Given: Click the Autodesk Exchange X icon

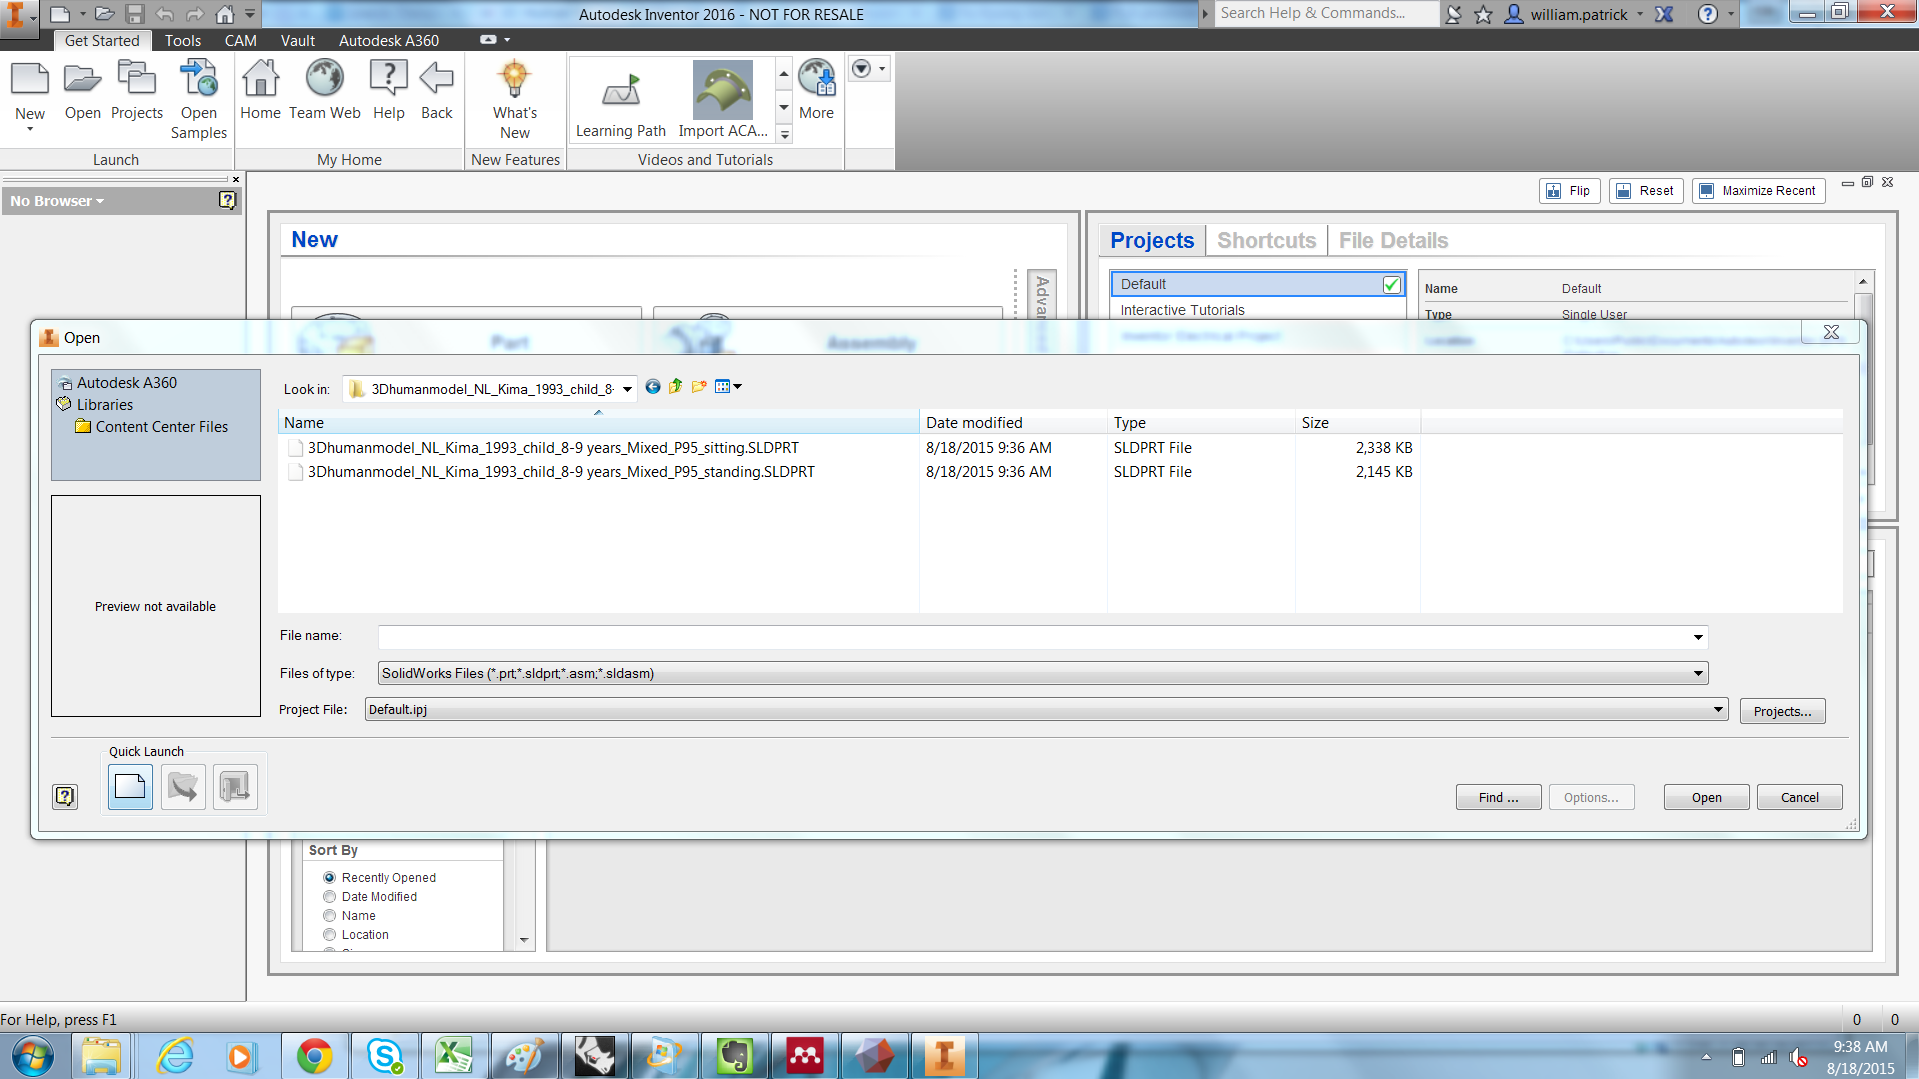Looking at the screenshot, I should [1664, 14].
